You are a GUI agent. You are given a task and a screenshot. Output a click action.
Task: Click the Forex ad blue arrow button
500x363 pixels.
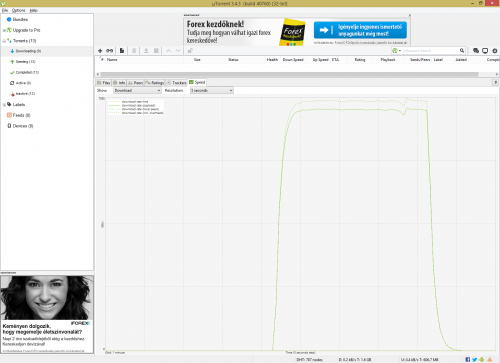tap(360, 30)
